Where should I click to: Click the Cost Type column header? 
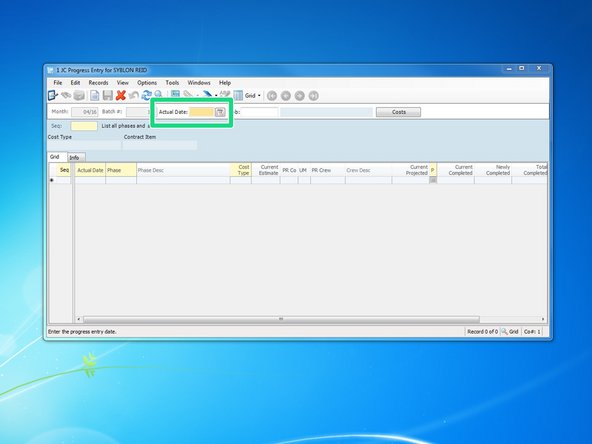point(241,170)
